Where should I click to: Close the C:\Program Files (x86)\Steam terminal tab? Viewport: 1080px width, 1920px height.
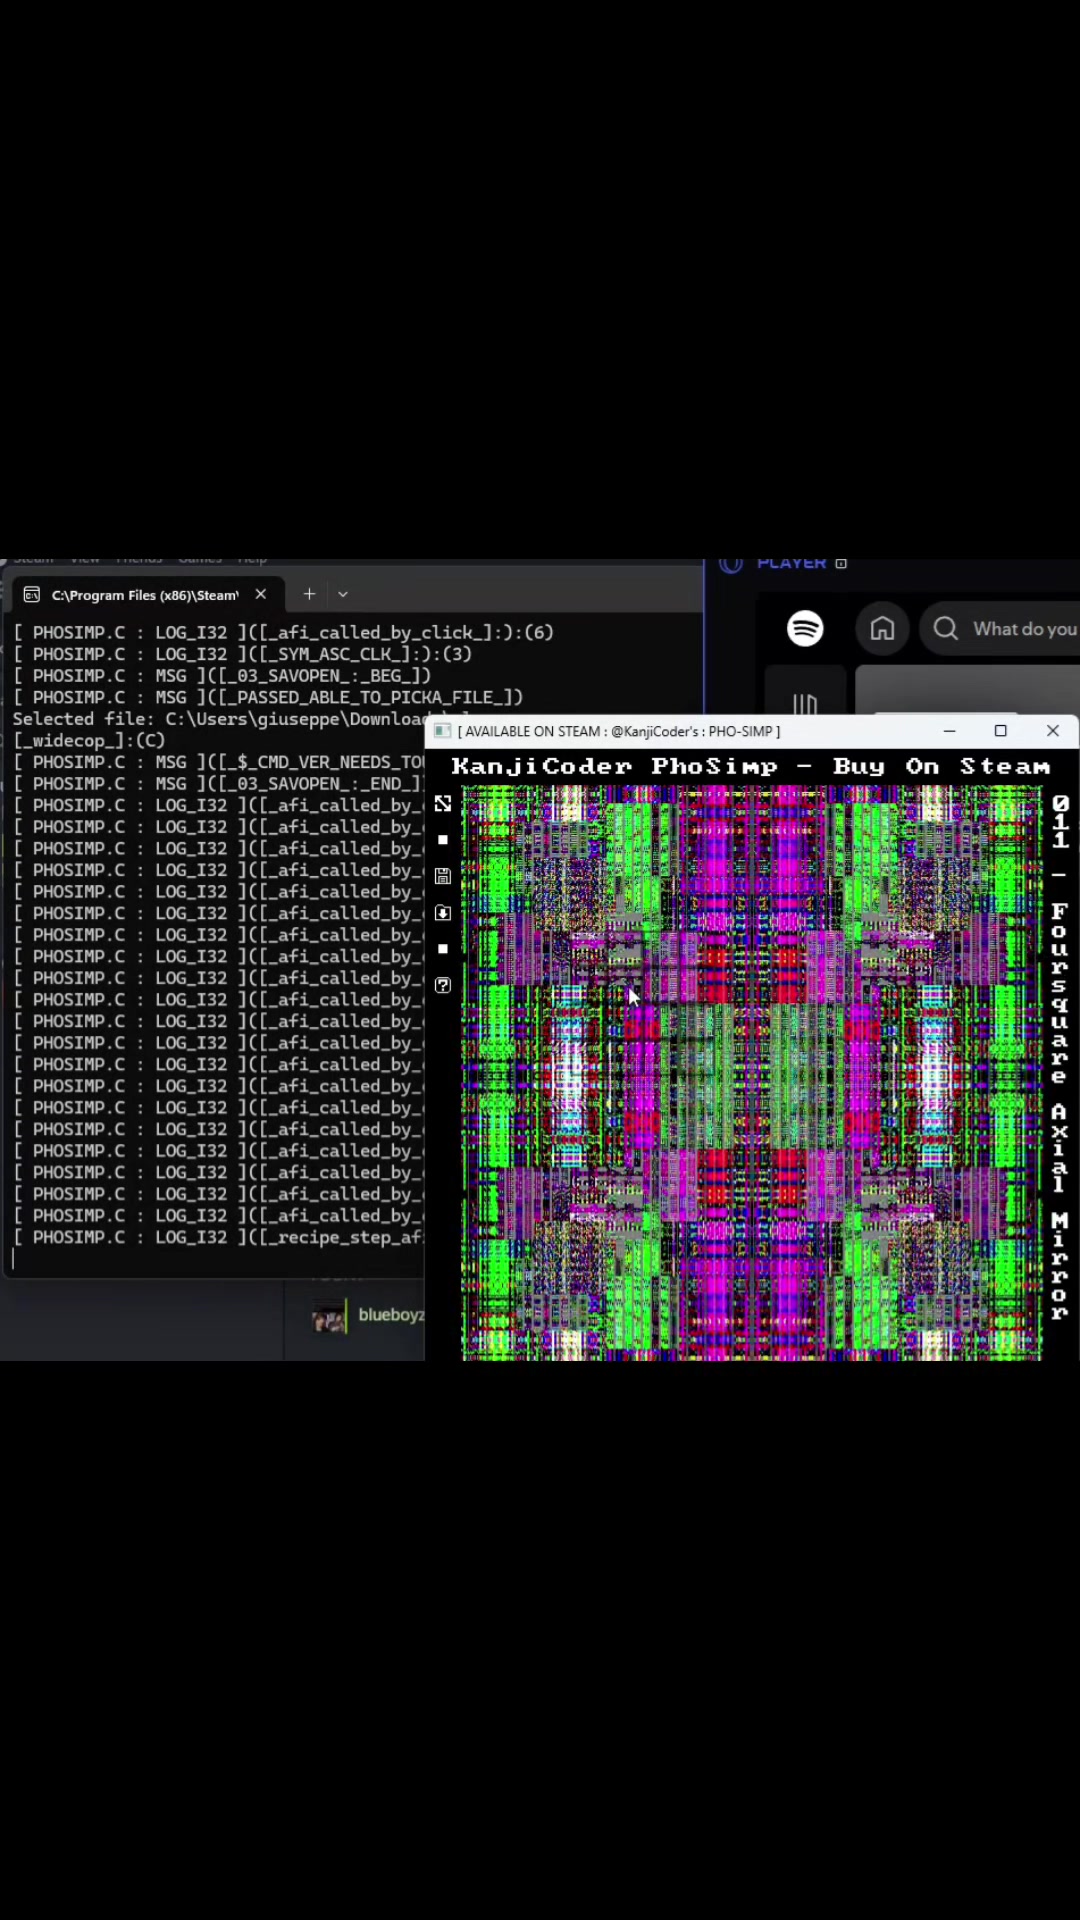261,594
